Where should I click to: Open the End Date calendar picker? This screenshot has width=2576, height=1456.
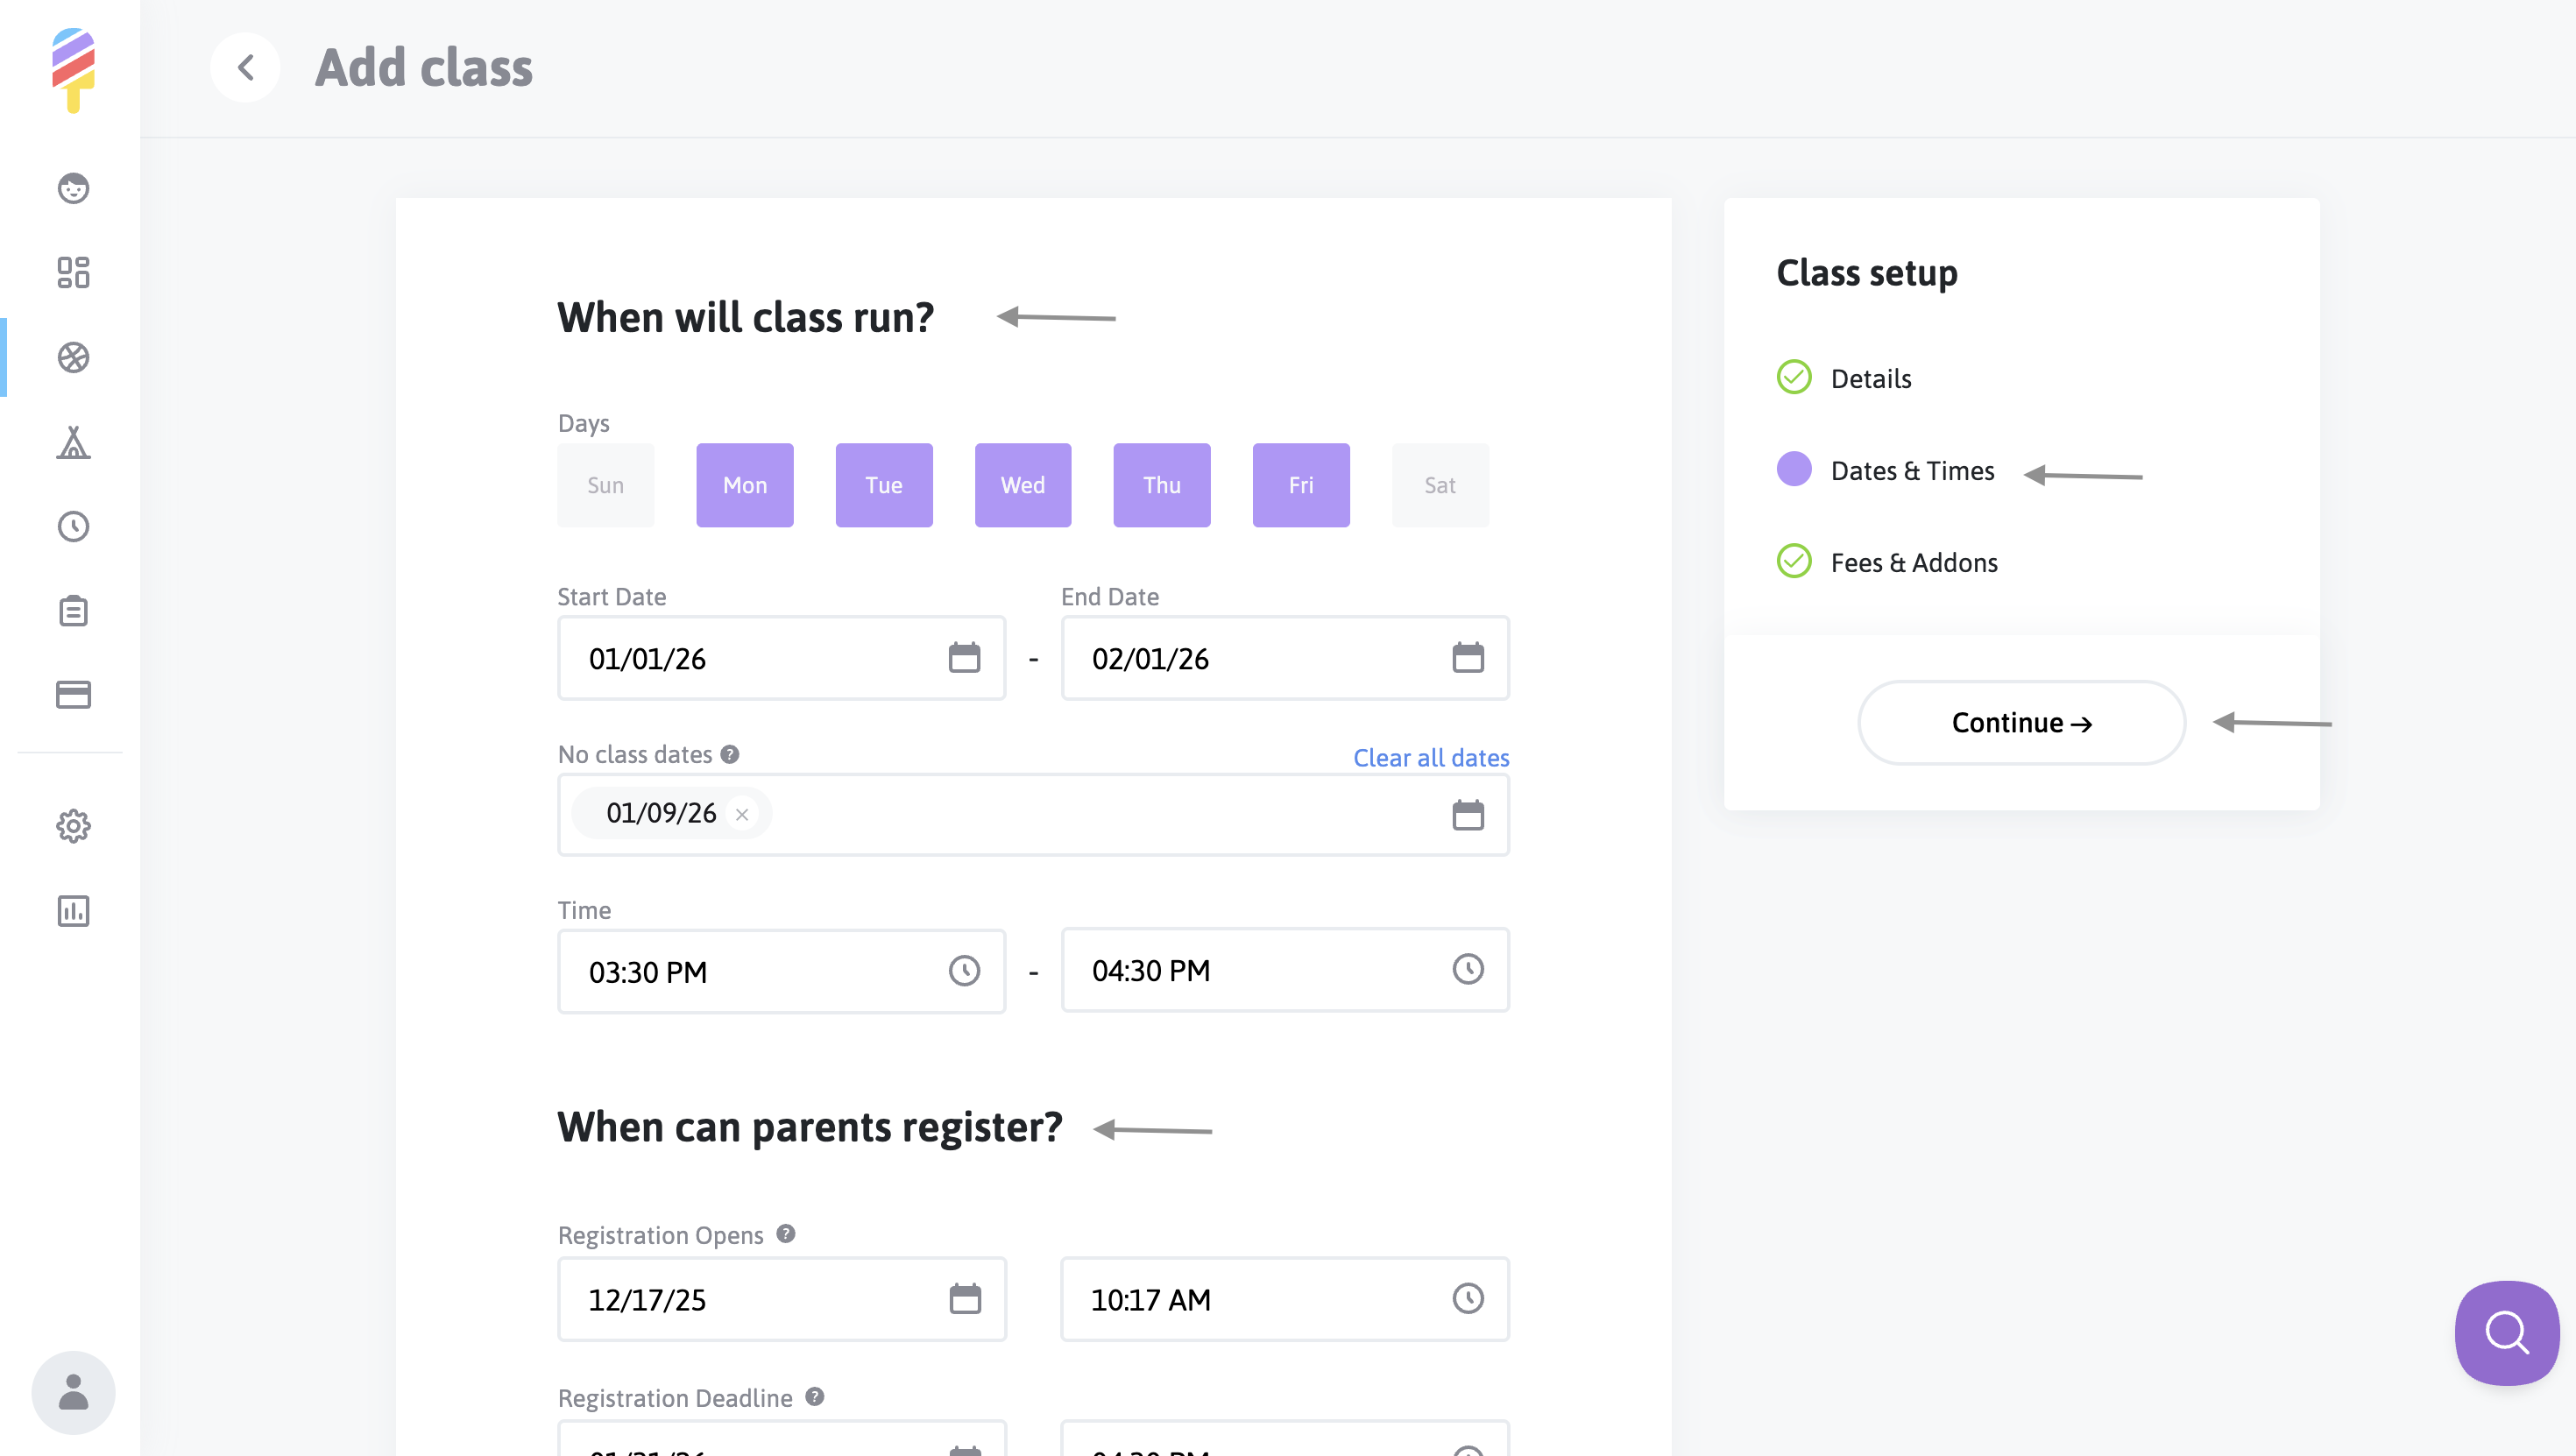[1467, 658]
